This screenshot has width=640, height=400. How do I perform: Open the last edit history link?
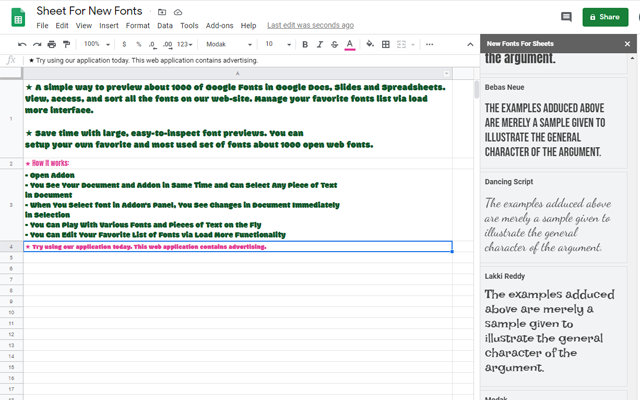310,25
